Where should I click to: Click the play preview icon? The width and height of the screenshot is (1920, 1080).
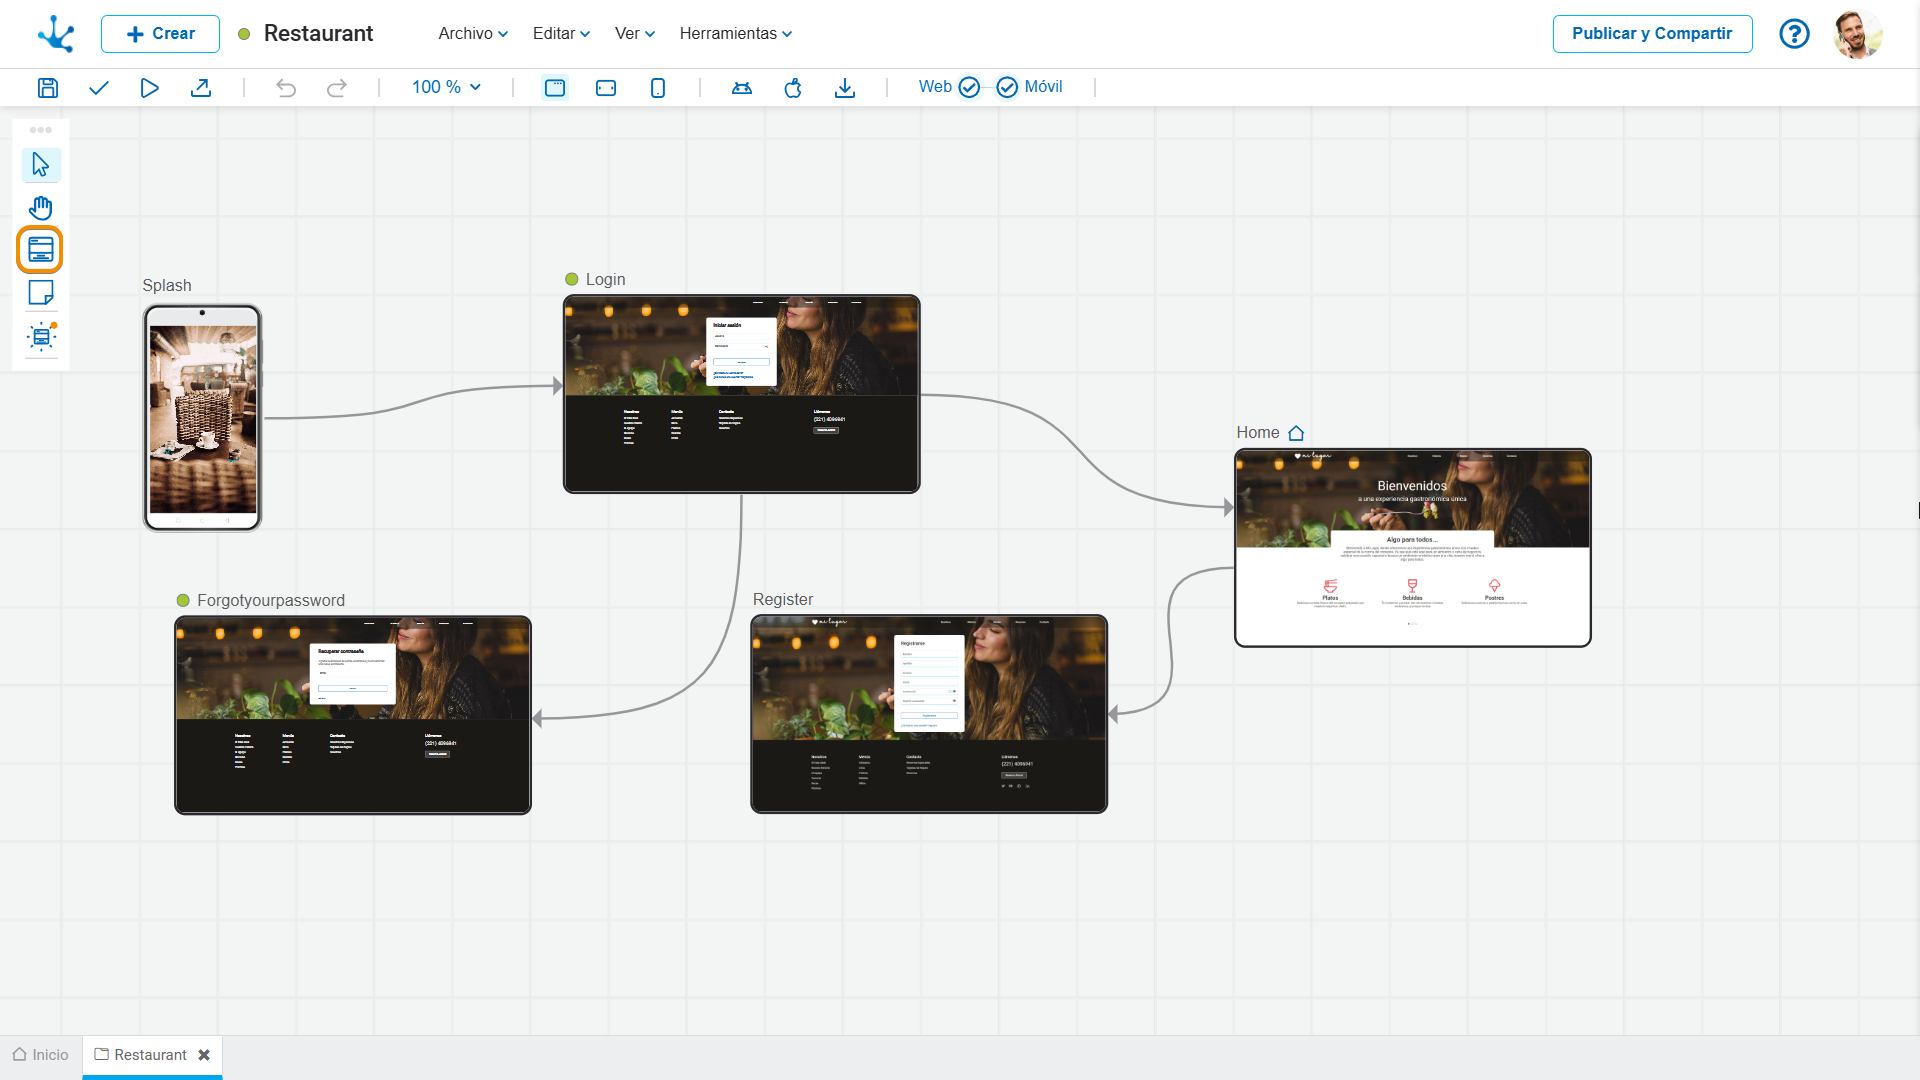click(149, 88)
